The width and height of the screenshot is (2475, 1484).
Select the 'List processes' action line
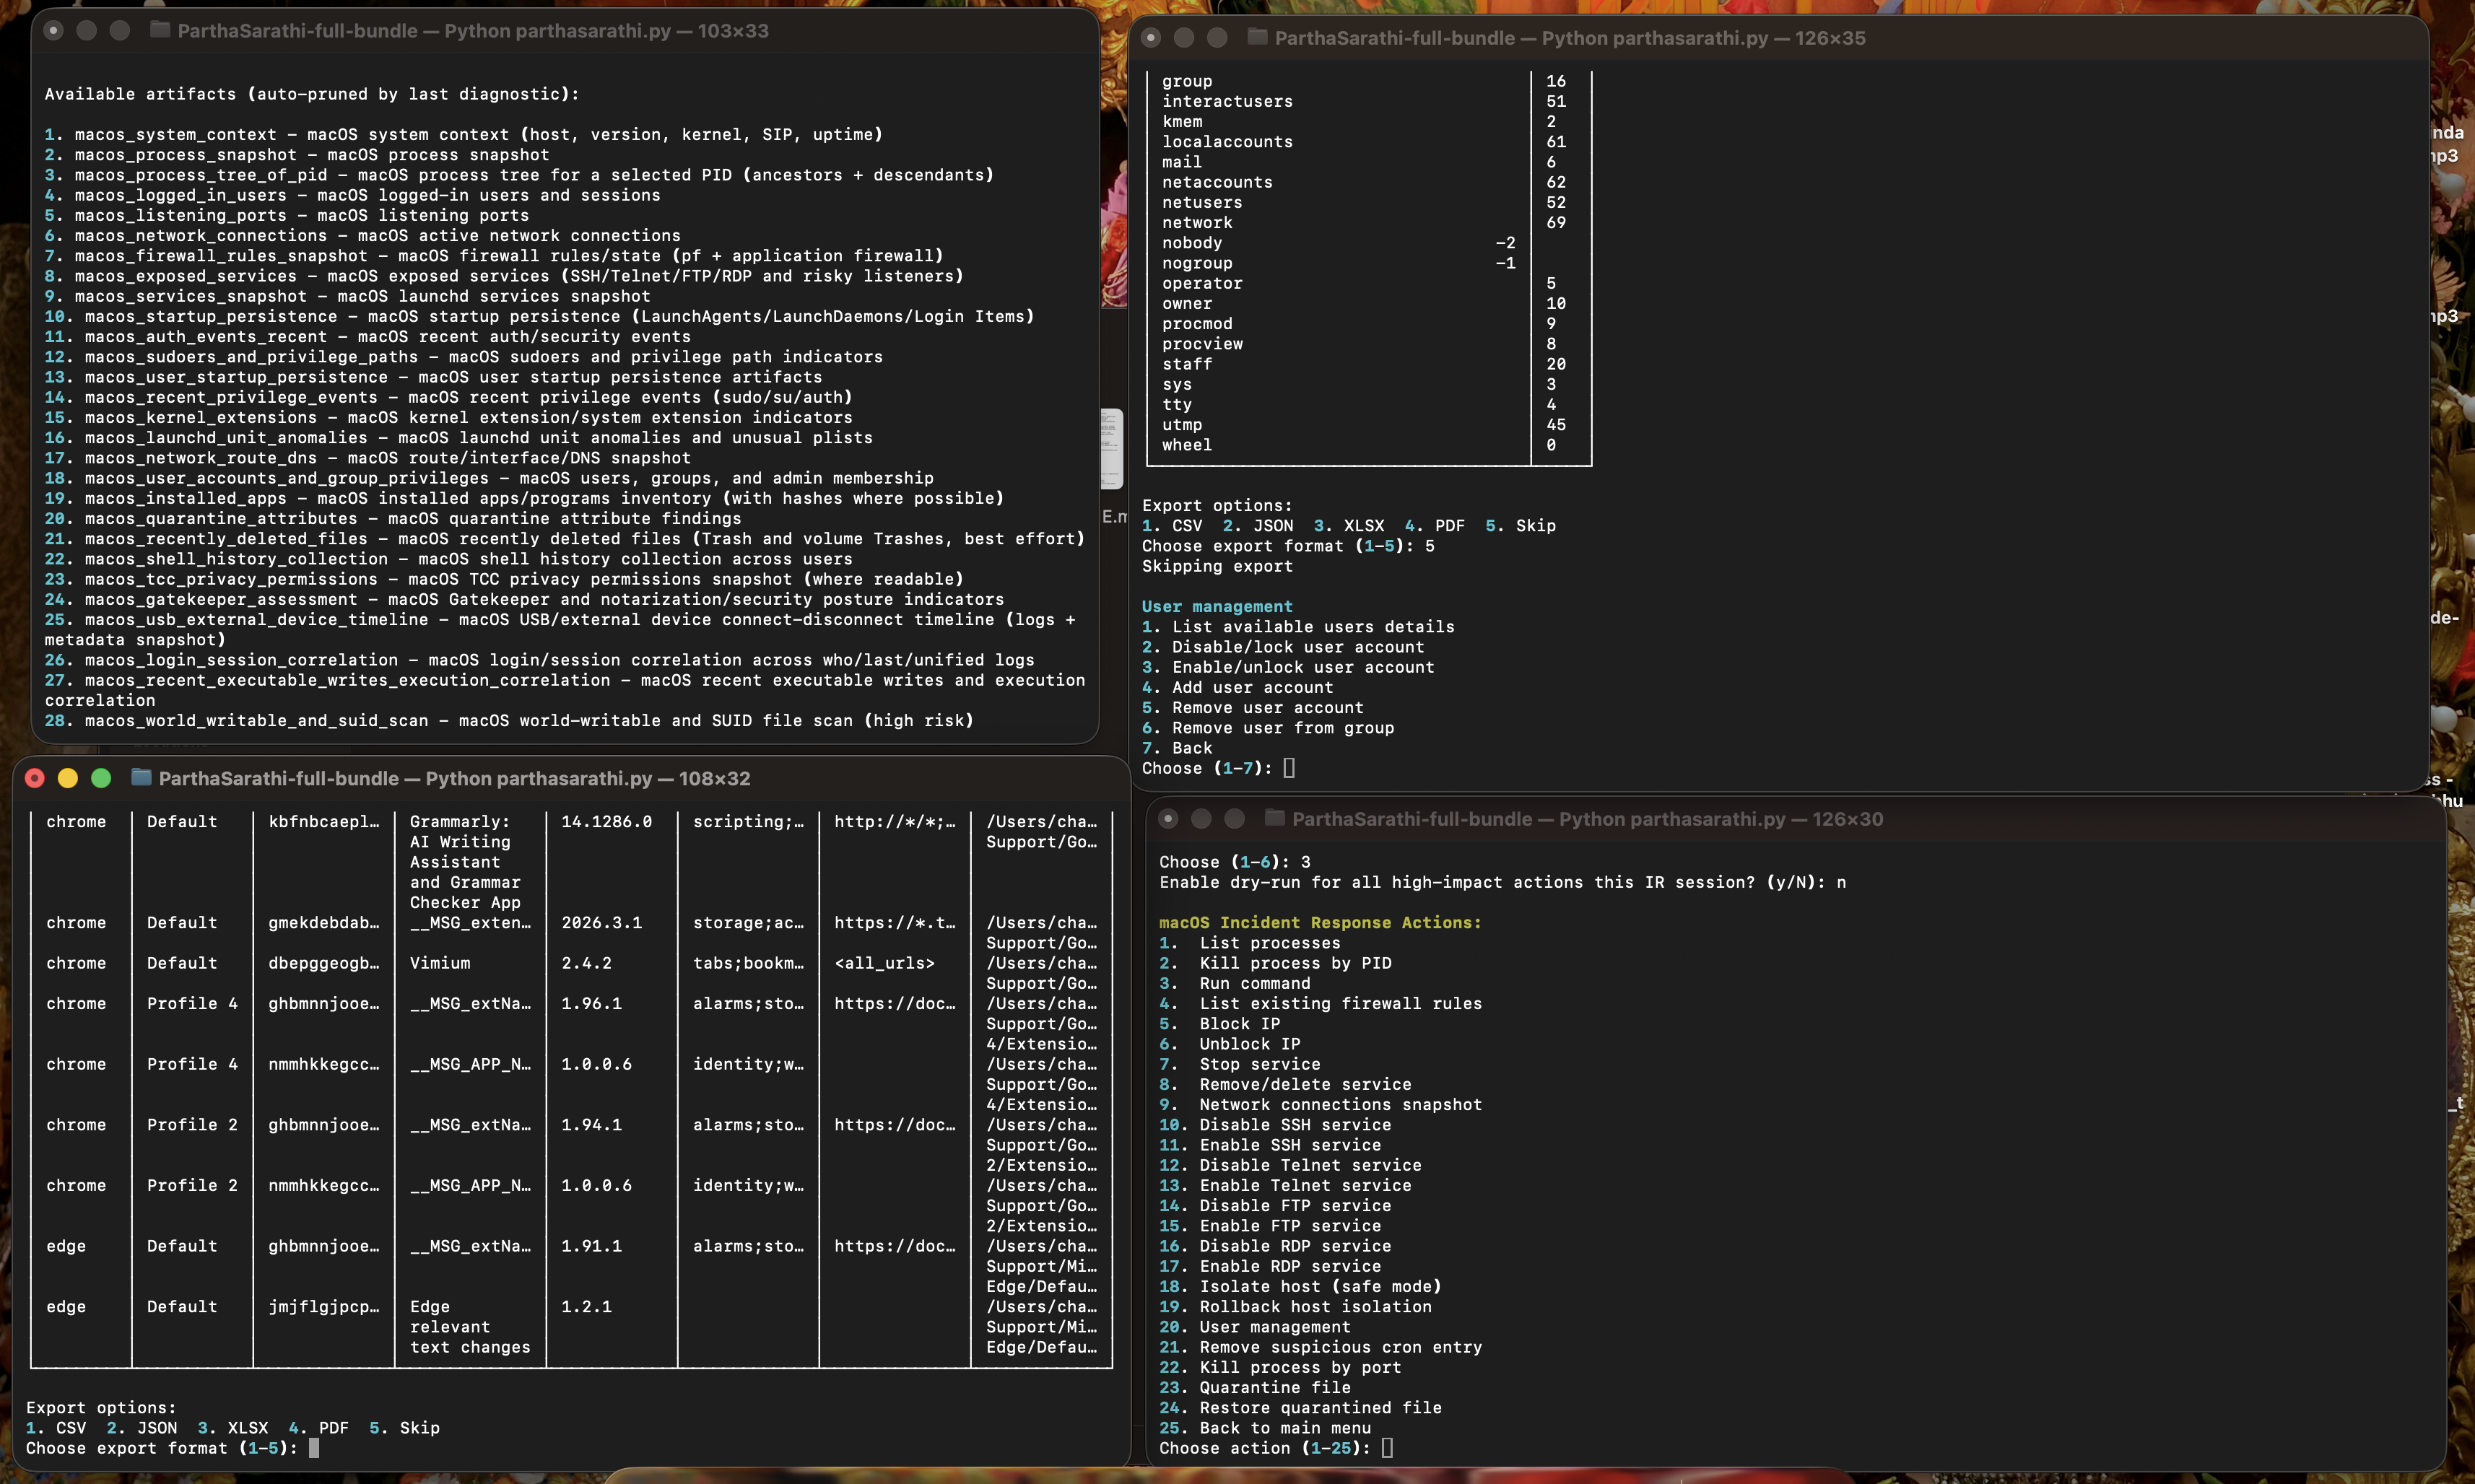1250,943
